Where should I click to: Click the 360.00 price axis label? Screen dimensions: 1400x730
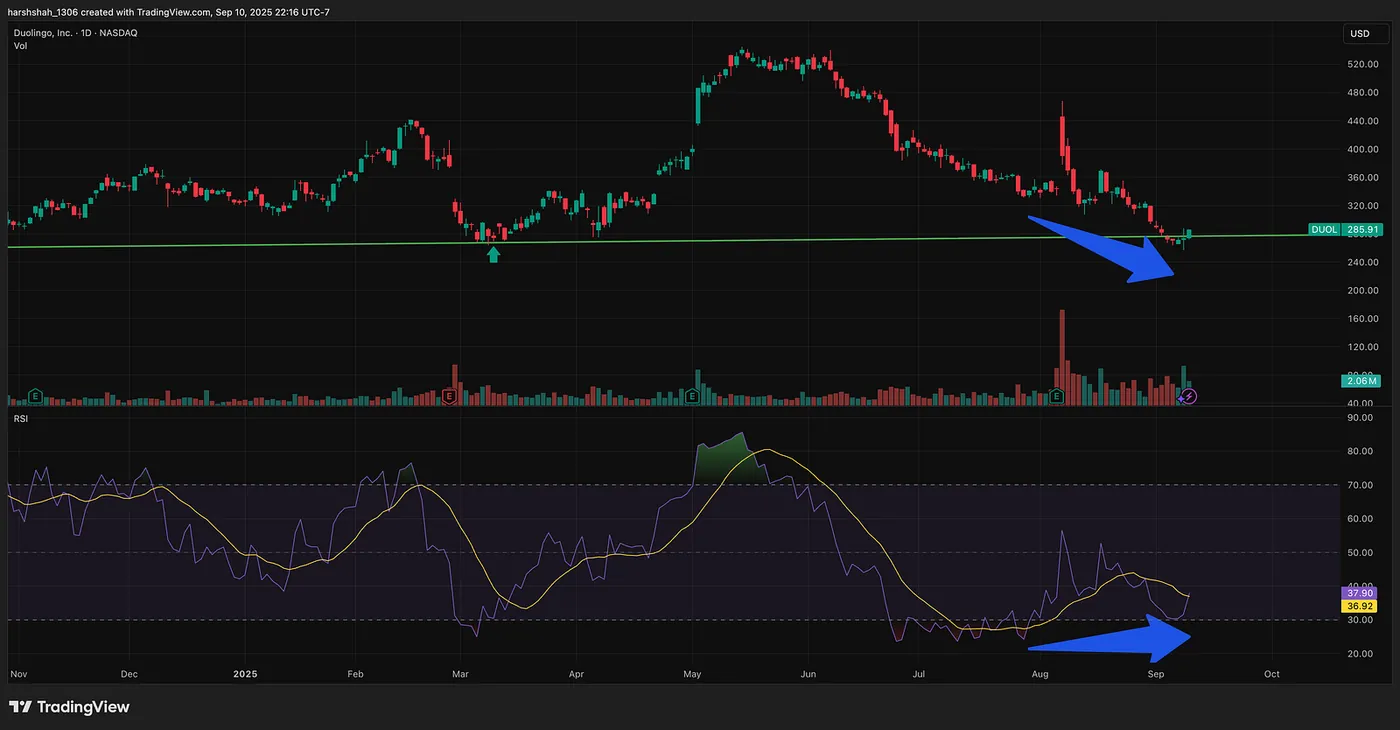click(1364, 178)
